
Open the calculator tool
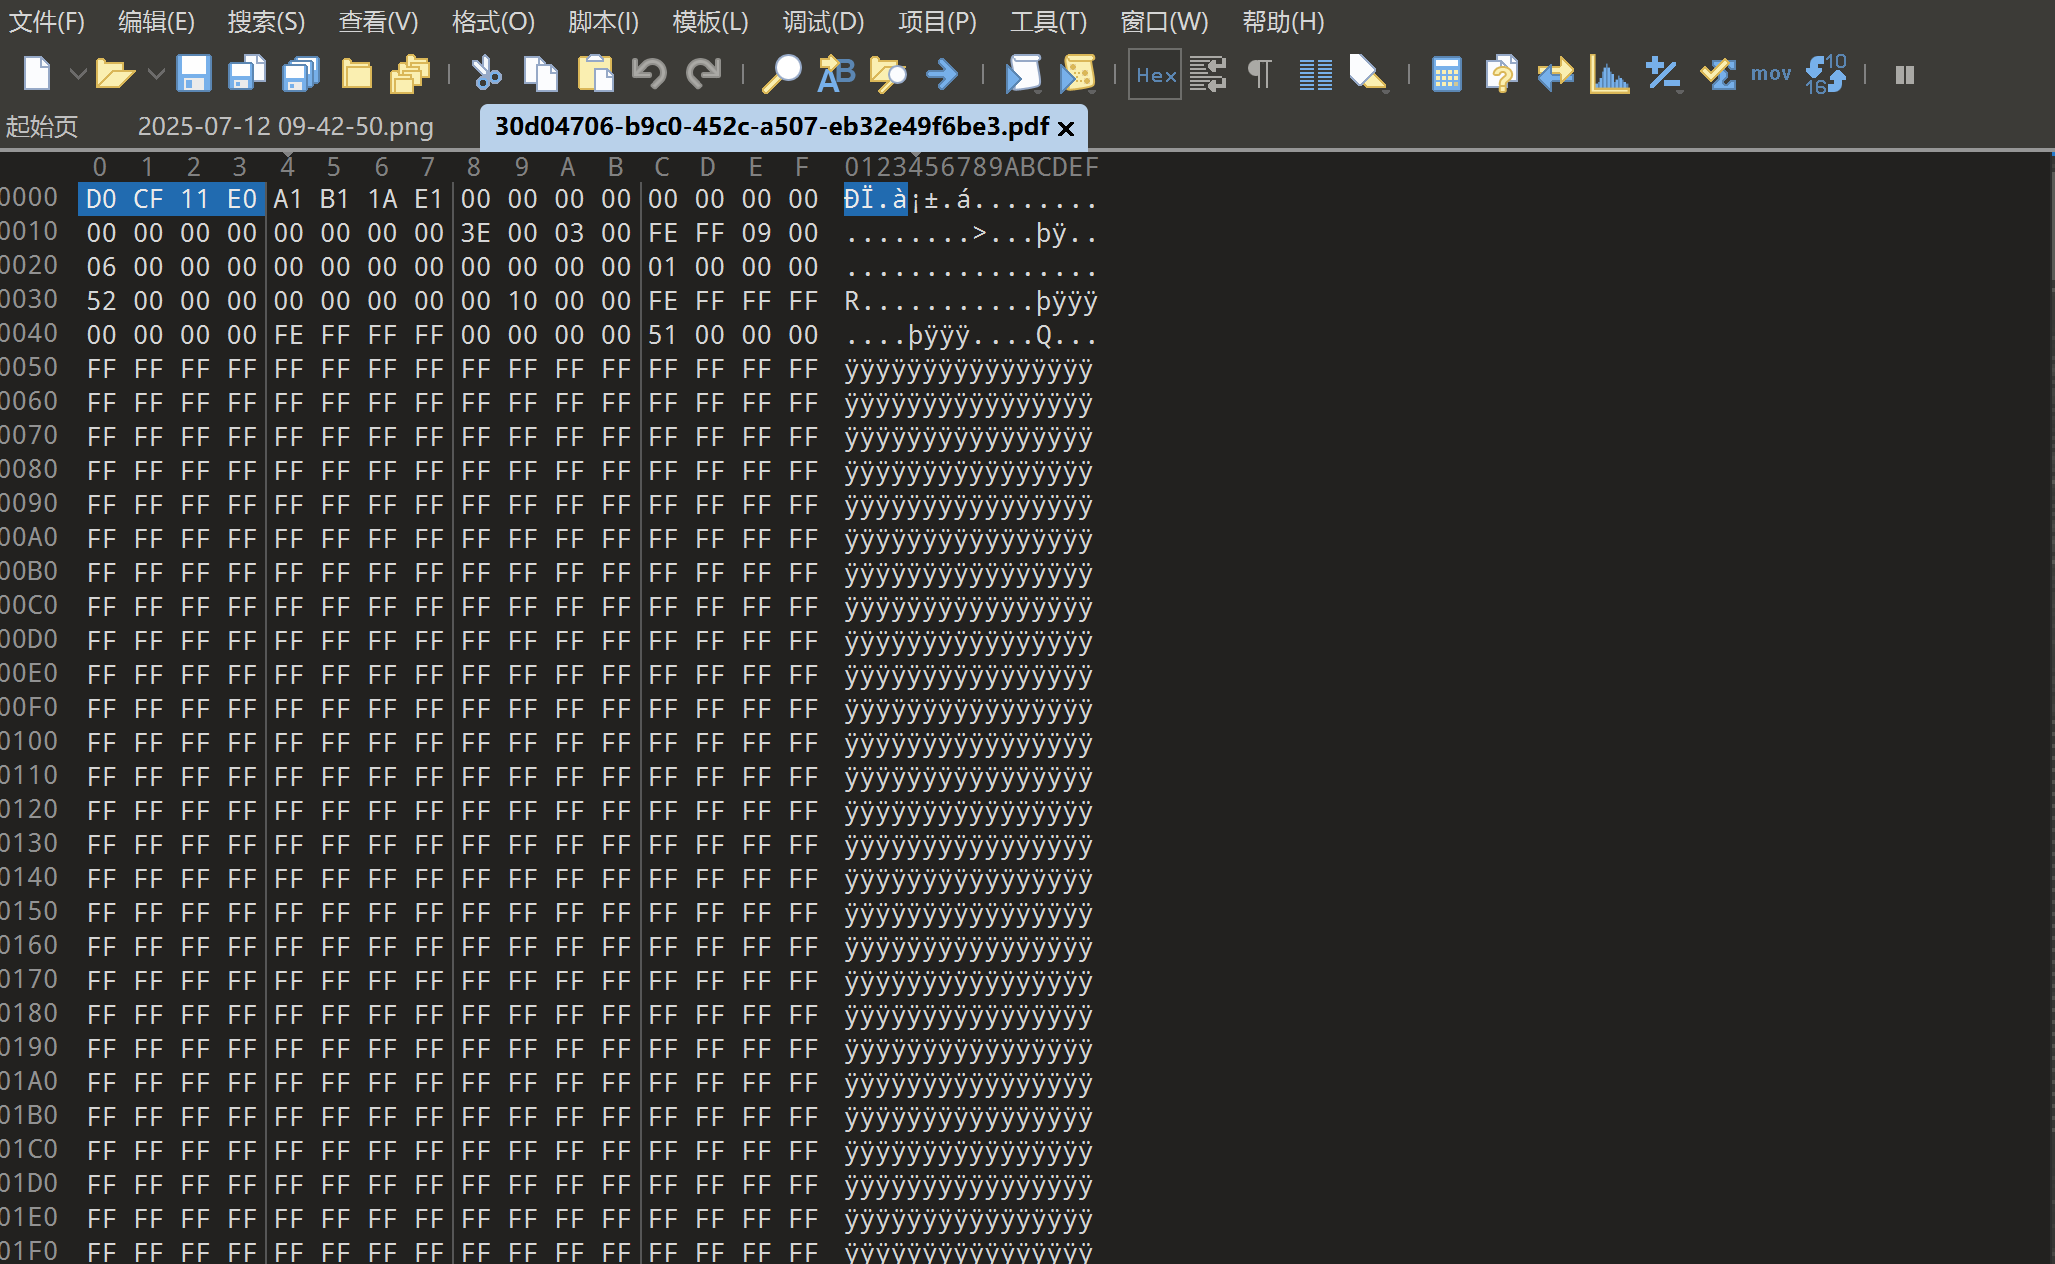pyautogui.click(x=1446, y=75)
